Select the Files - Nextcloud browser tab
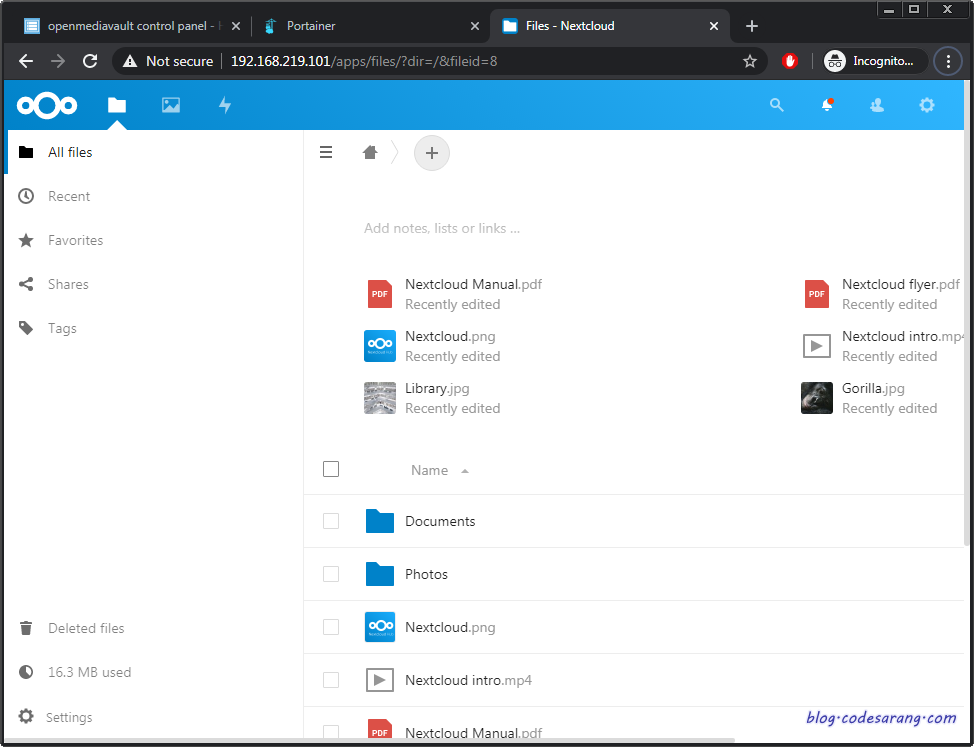 610,26
